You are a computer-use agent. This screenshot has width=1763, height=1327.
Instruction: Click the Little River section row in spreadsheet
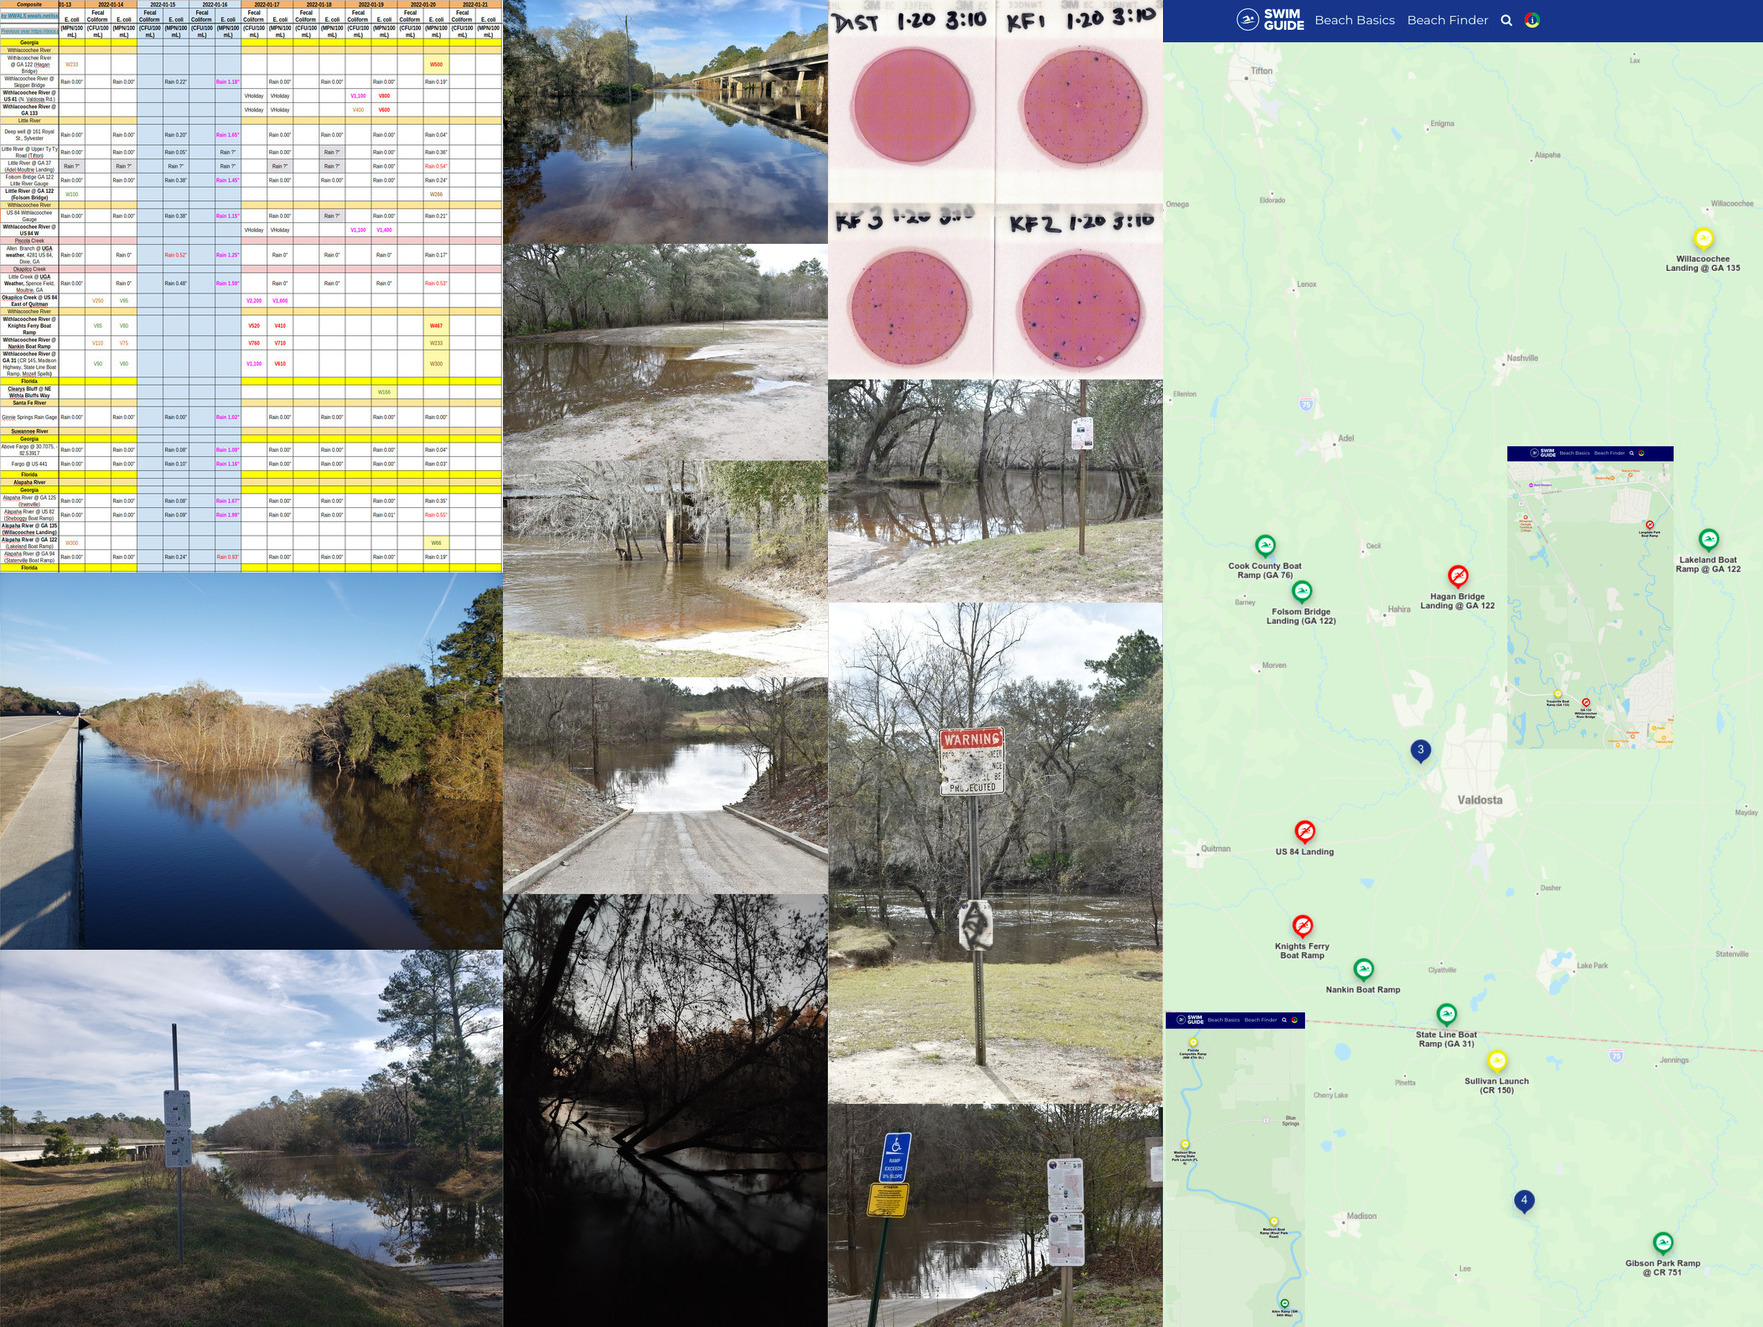point(250,120)
